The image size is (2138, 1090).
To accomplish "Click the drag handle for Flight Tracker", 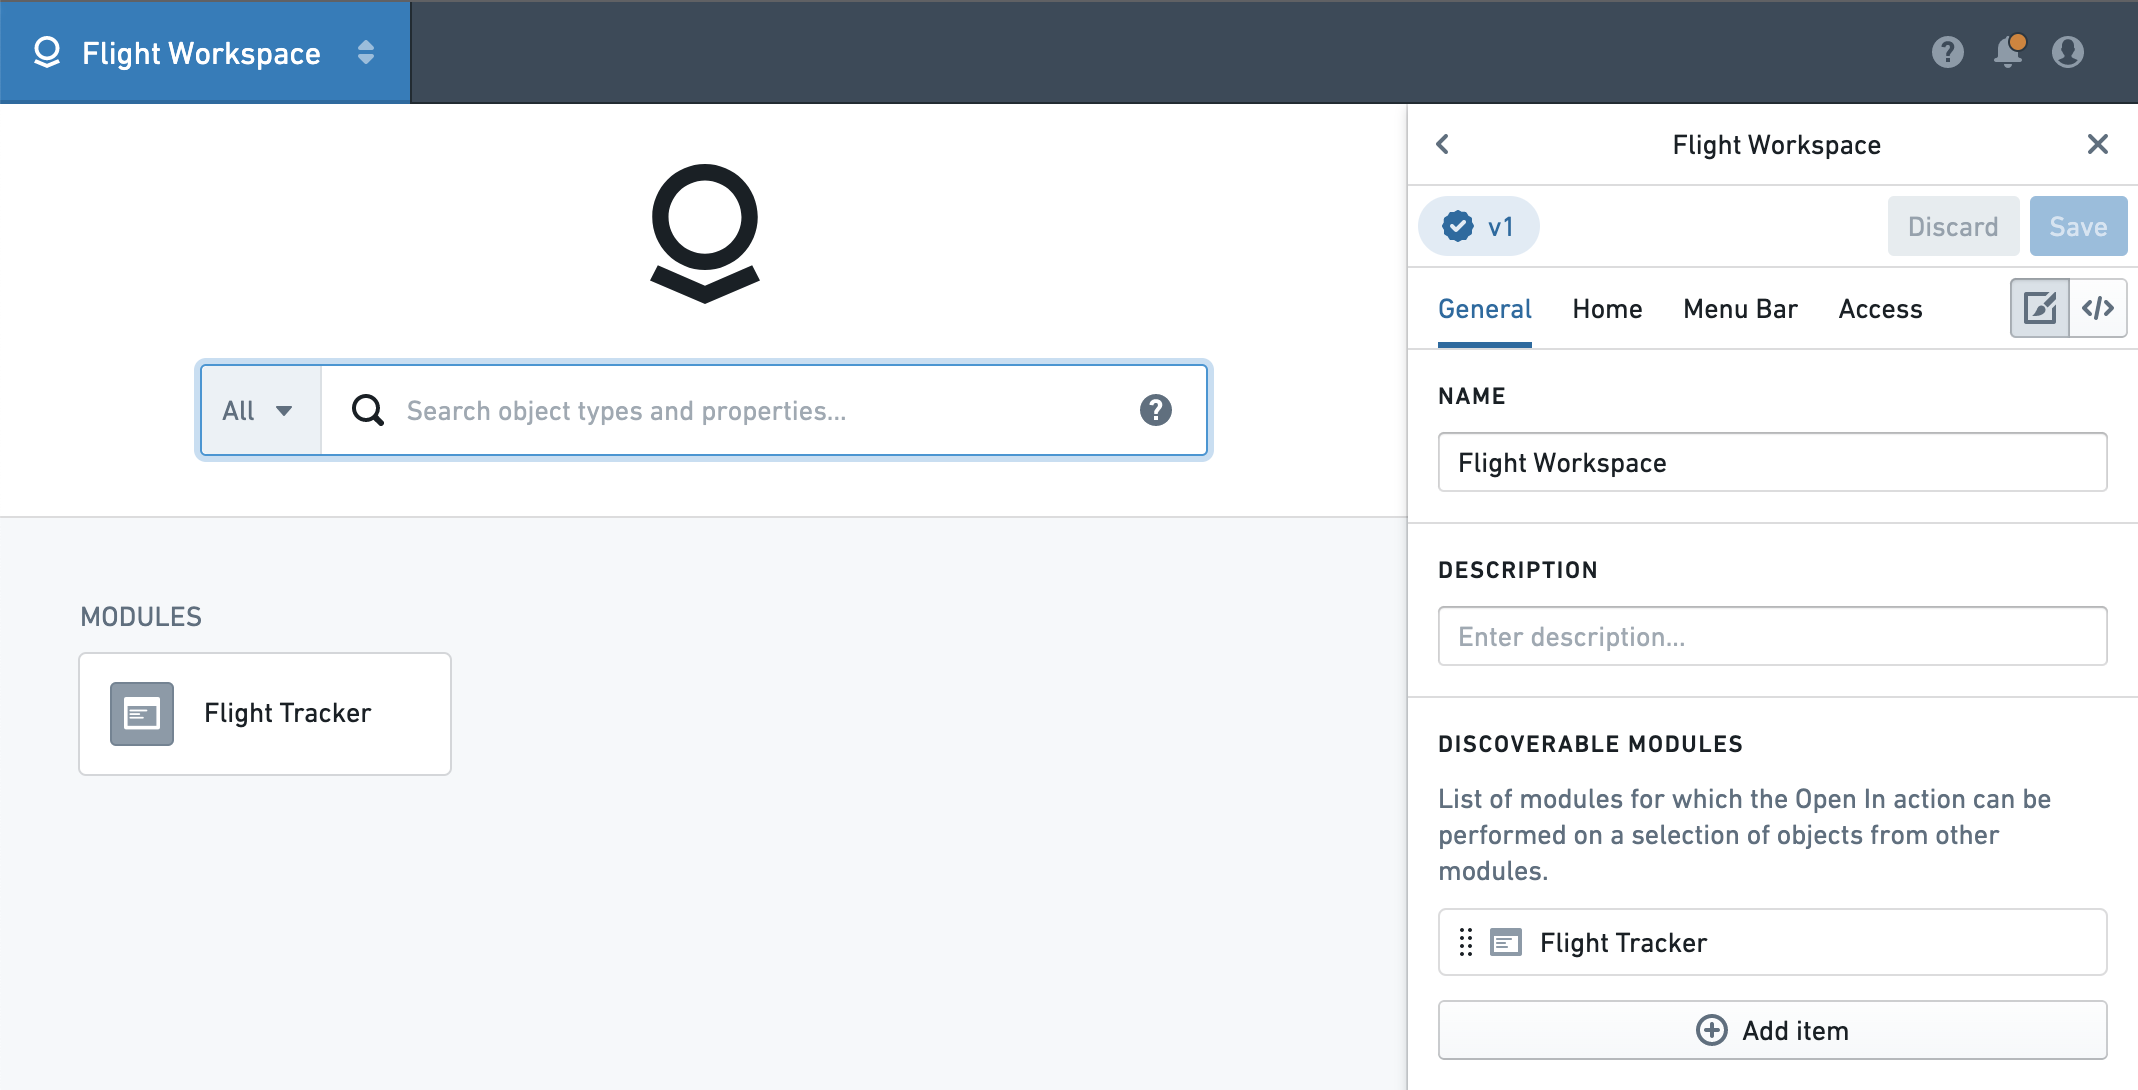I will point(1465,942).
